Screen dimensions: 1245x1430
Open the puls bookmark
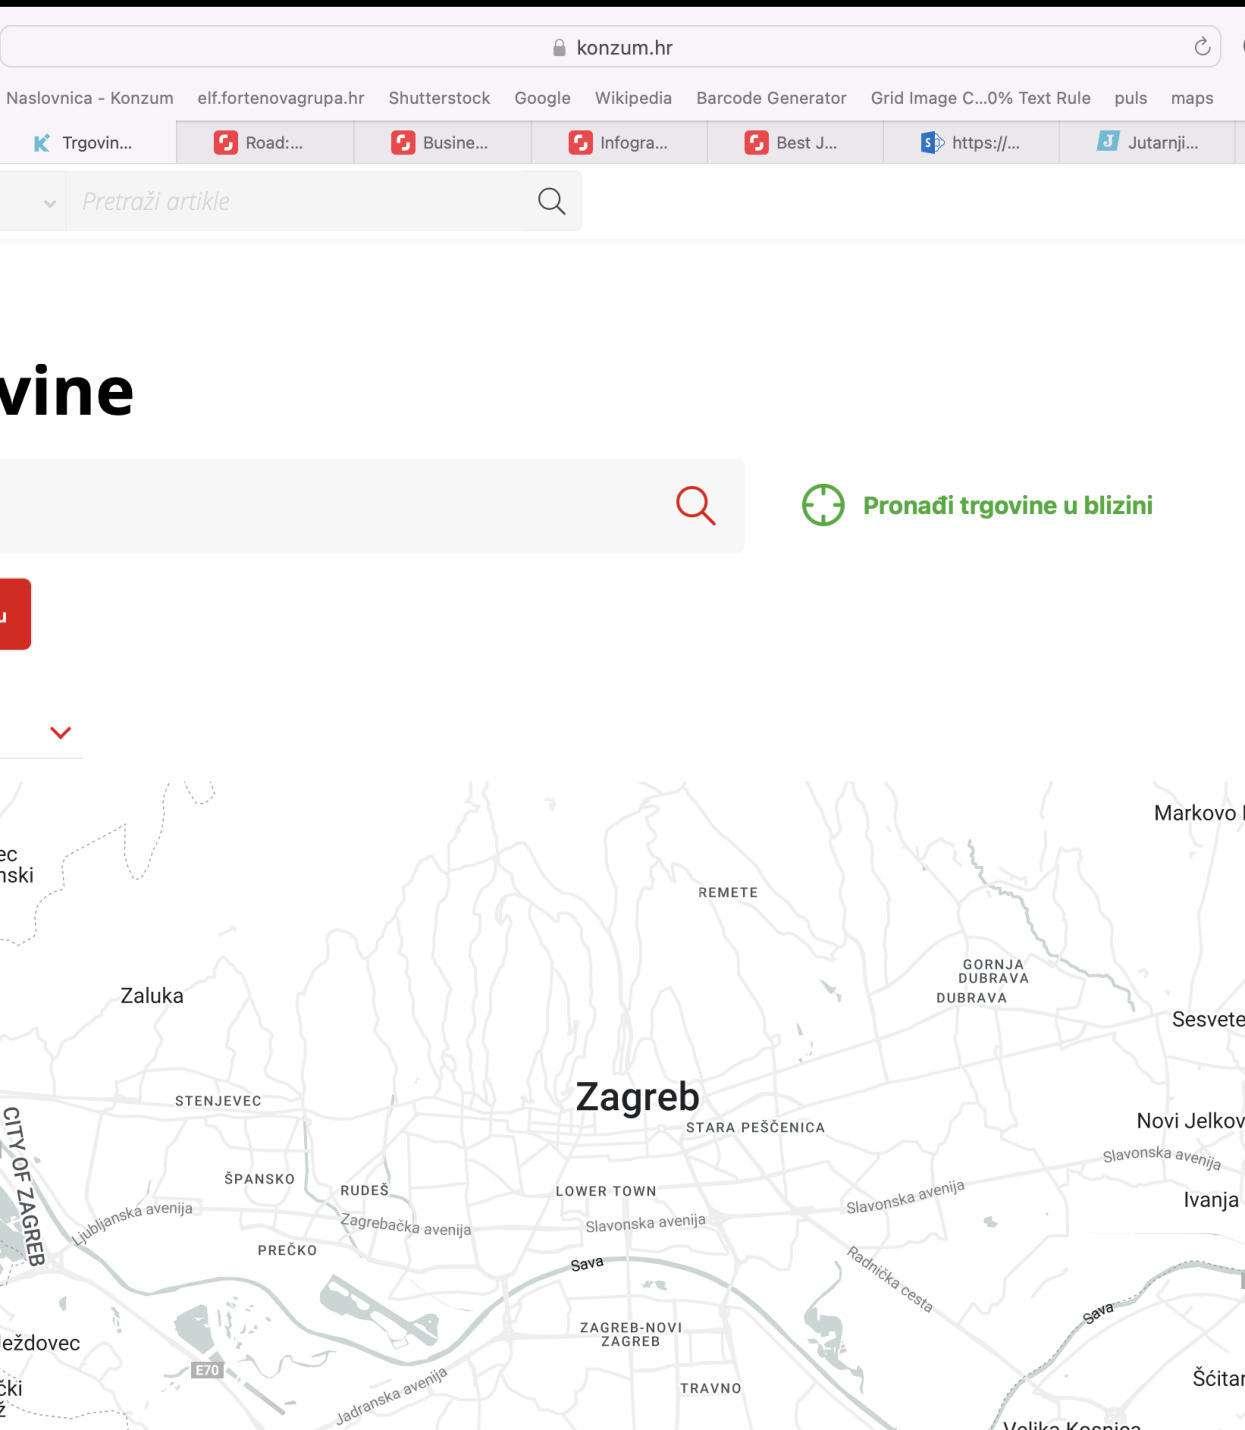1130,98
